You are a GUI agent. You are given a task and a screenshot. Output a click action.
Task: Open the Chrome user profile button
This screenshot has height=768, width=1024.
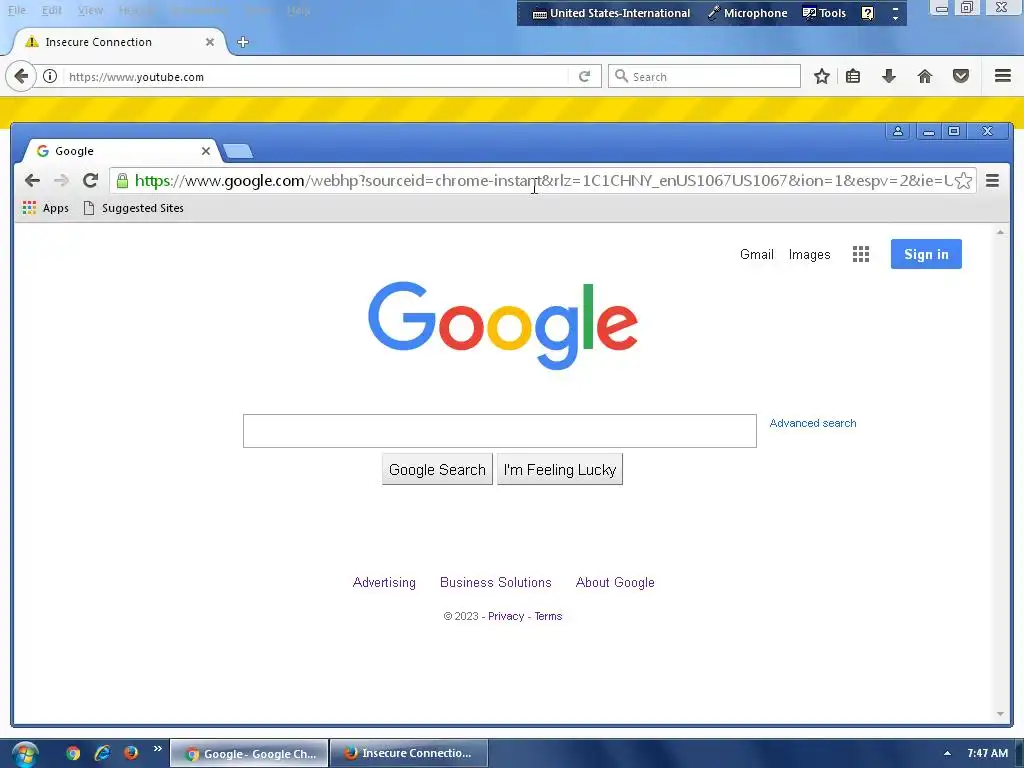coord(898,131)
